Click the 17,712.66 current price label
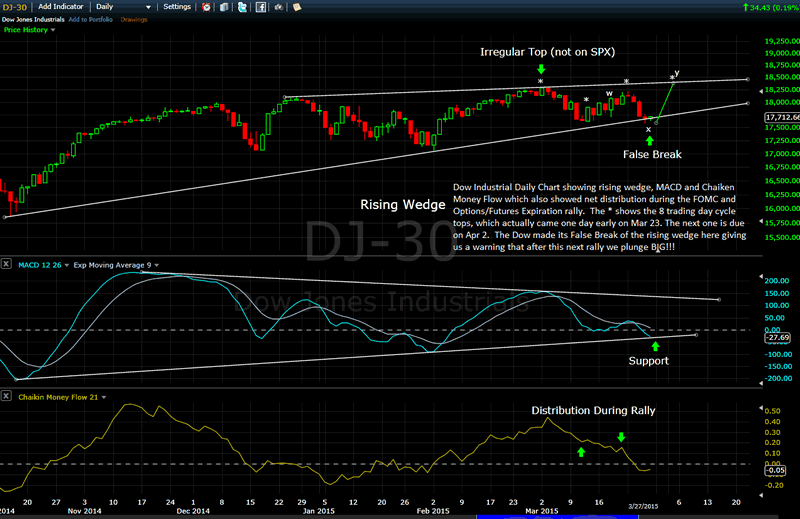The width and height of the screenshot is (800, 519). click(x=780, y=117)
